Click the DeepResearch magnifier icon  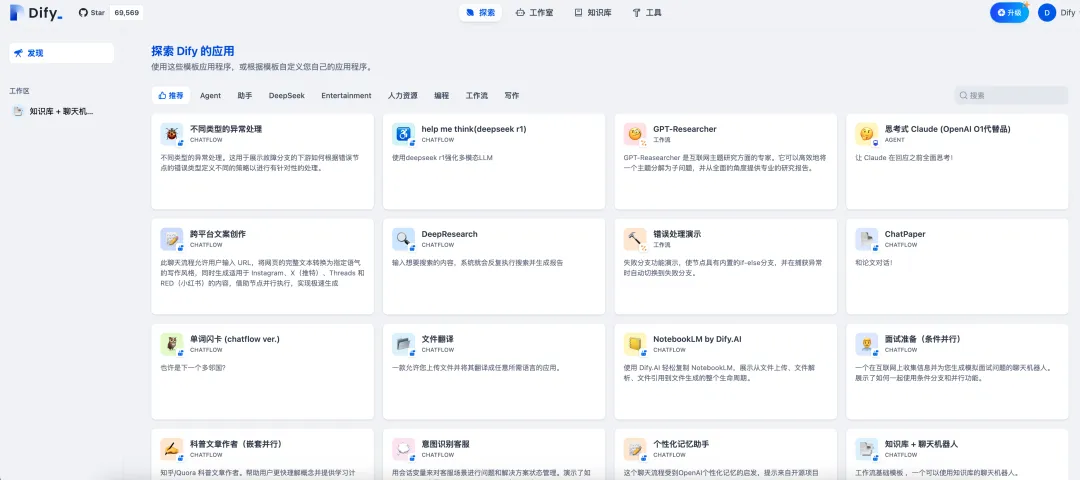(x=403, y=239)
